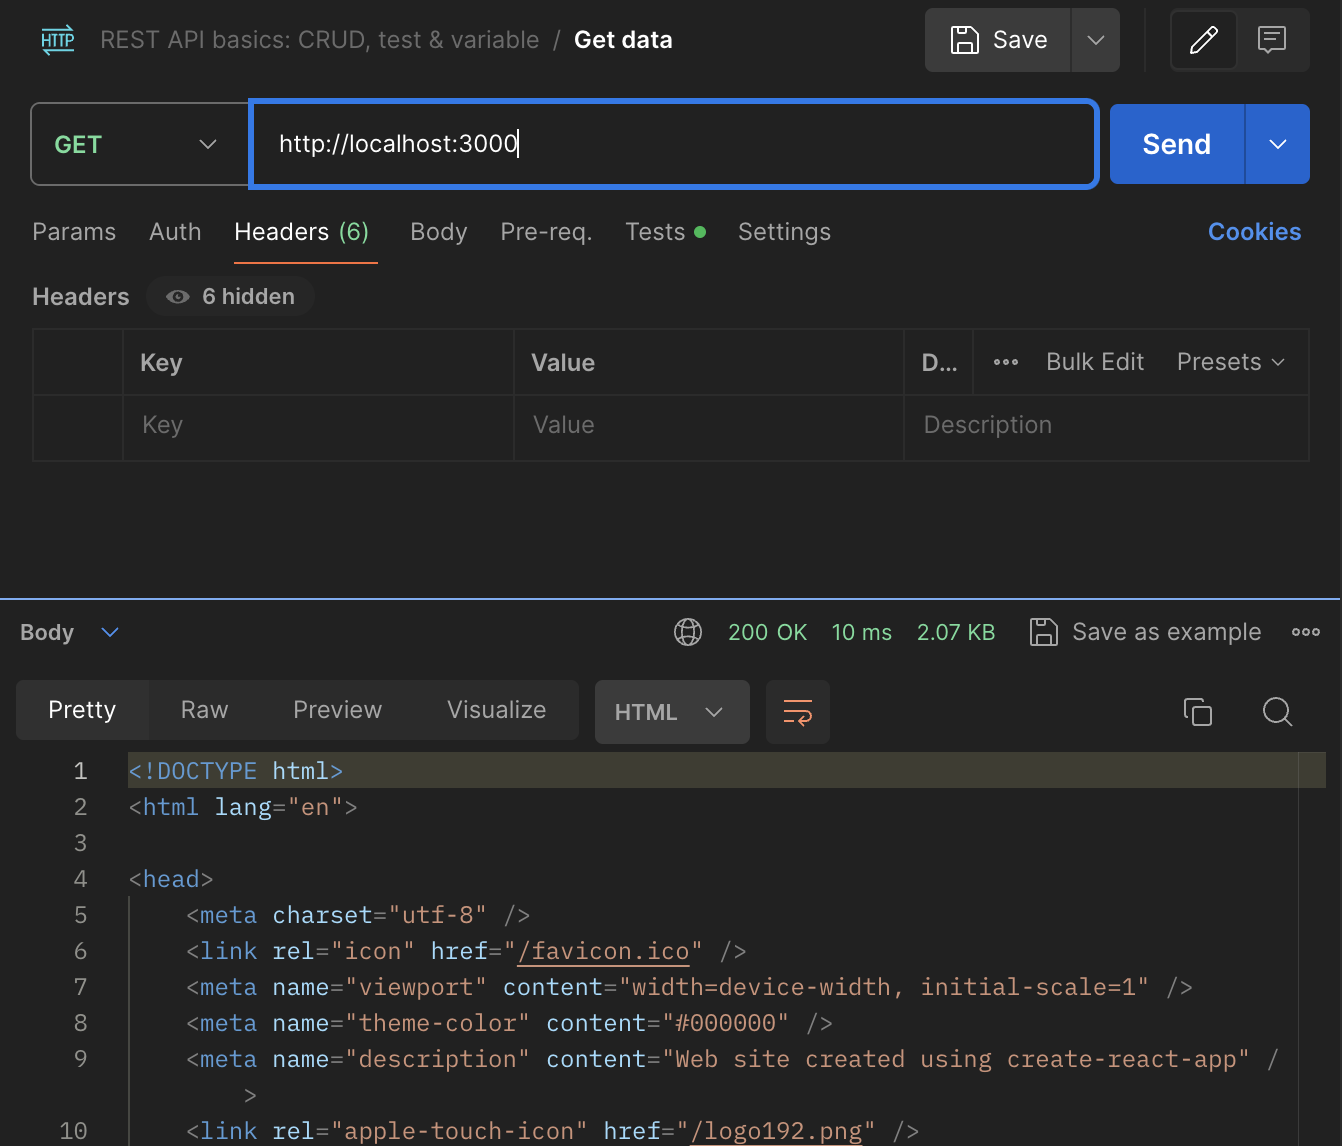
Task: Switch to the Preview response tab
Action: (x=337, y=710)
